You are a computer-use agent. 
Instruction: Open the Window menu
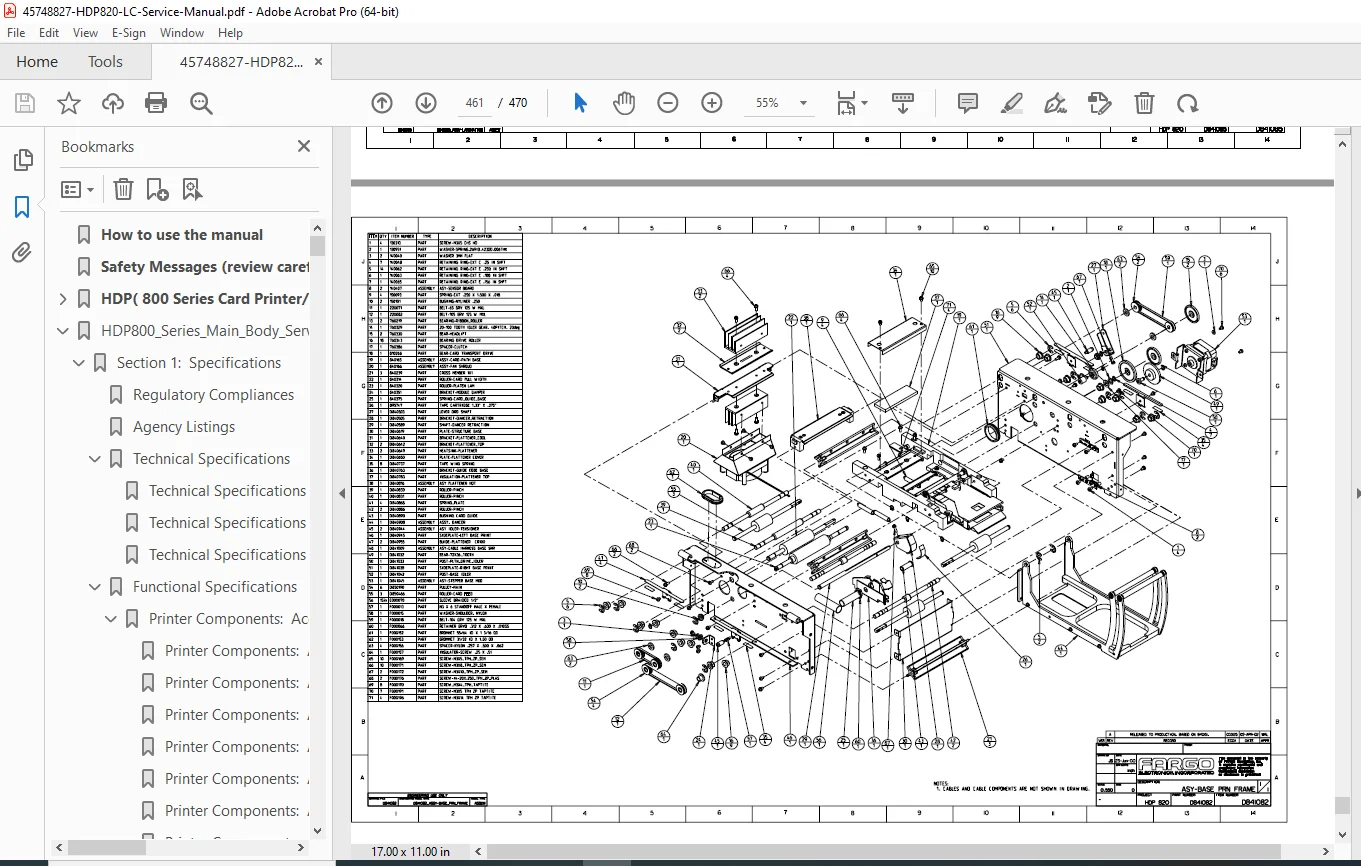(x=182, y=32)
